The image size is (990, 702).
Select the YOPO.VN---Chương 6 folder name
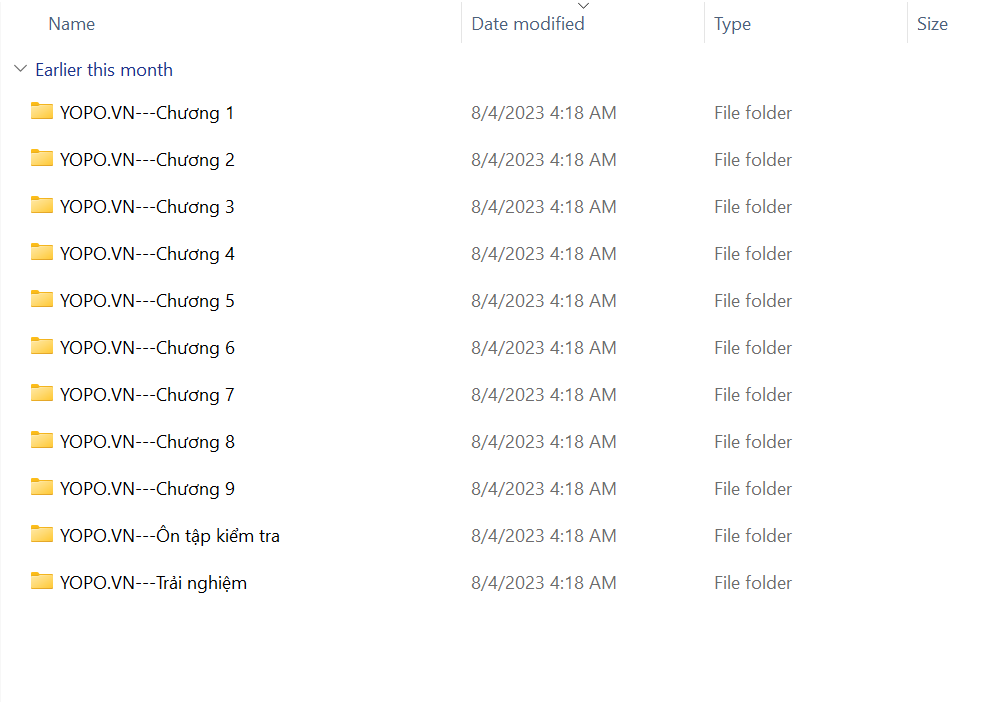click(x=147, y=348)
